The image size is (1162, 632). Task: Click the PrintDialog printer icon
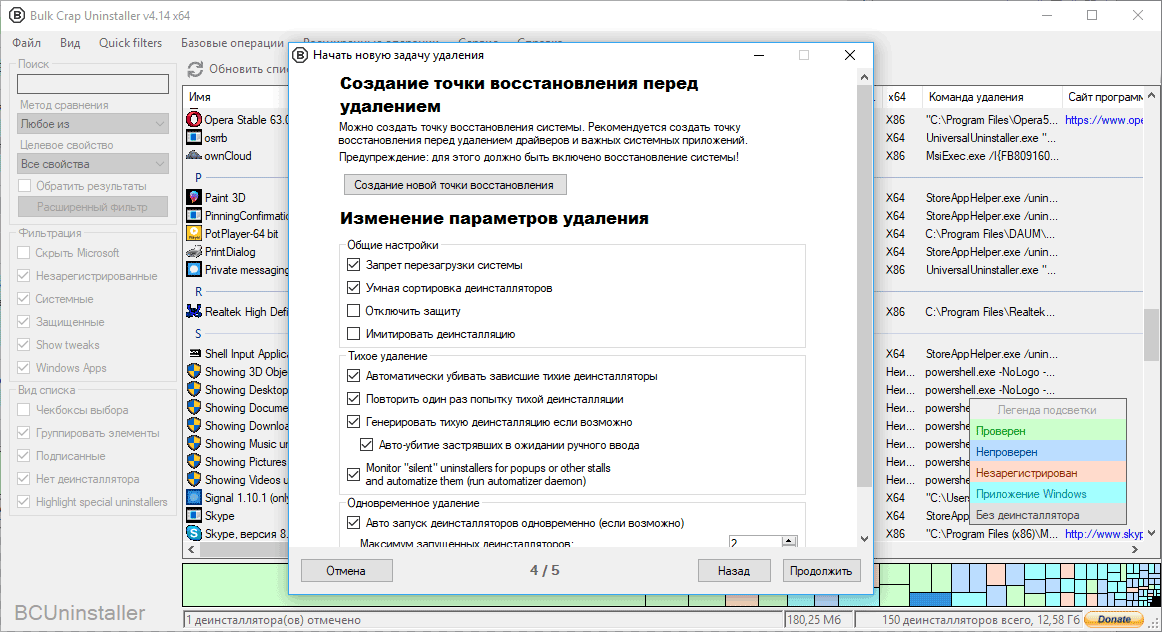click(194, 252)
